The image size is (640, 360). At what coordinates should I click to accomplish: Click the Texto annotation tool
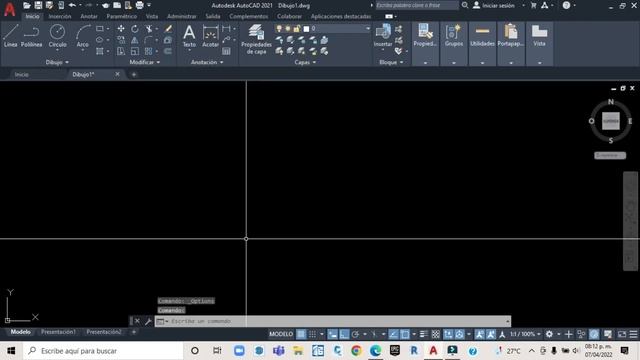(189, 36)
